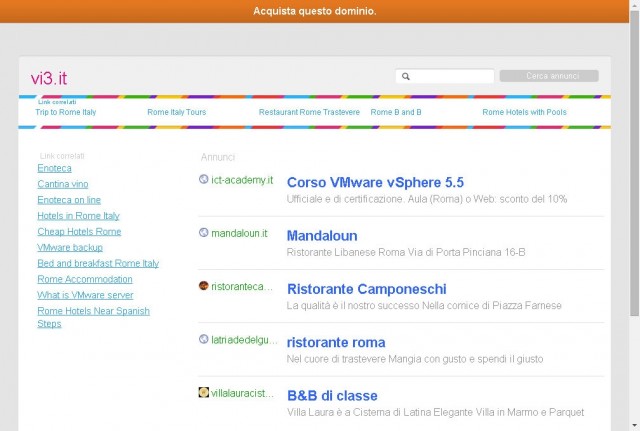Open B&B di classe ad headline

pos(332,395)
